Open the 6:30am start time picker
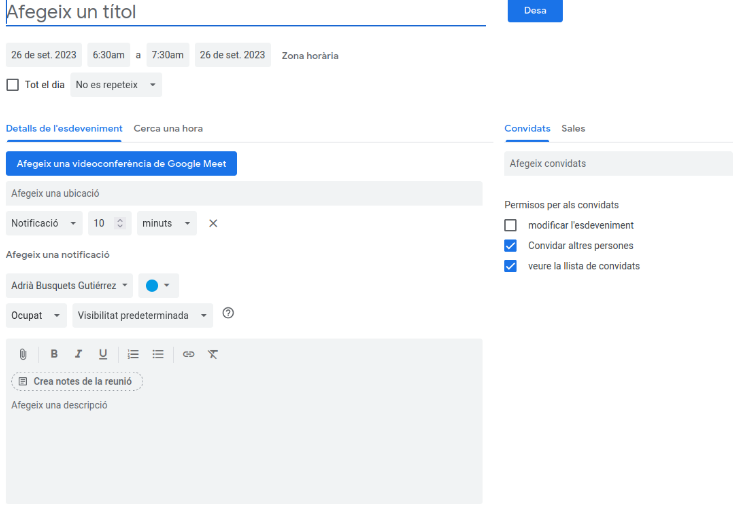749x512 pixels. click(108, 55)
